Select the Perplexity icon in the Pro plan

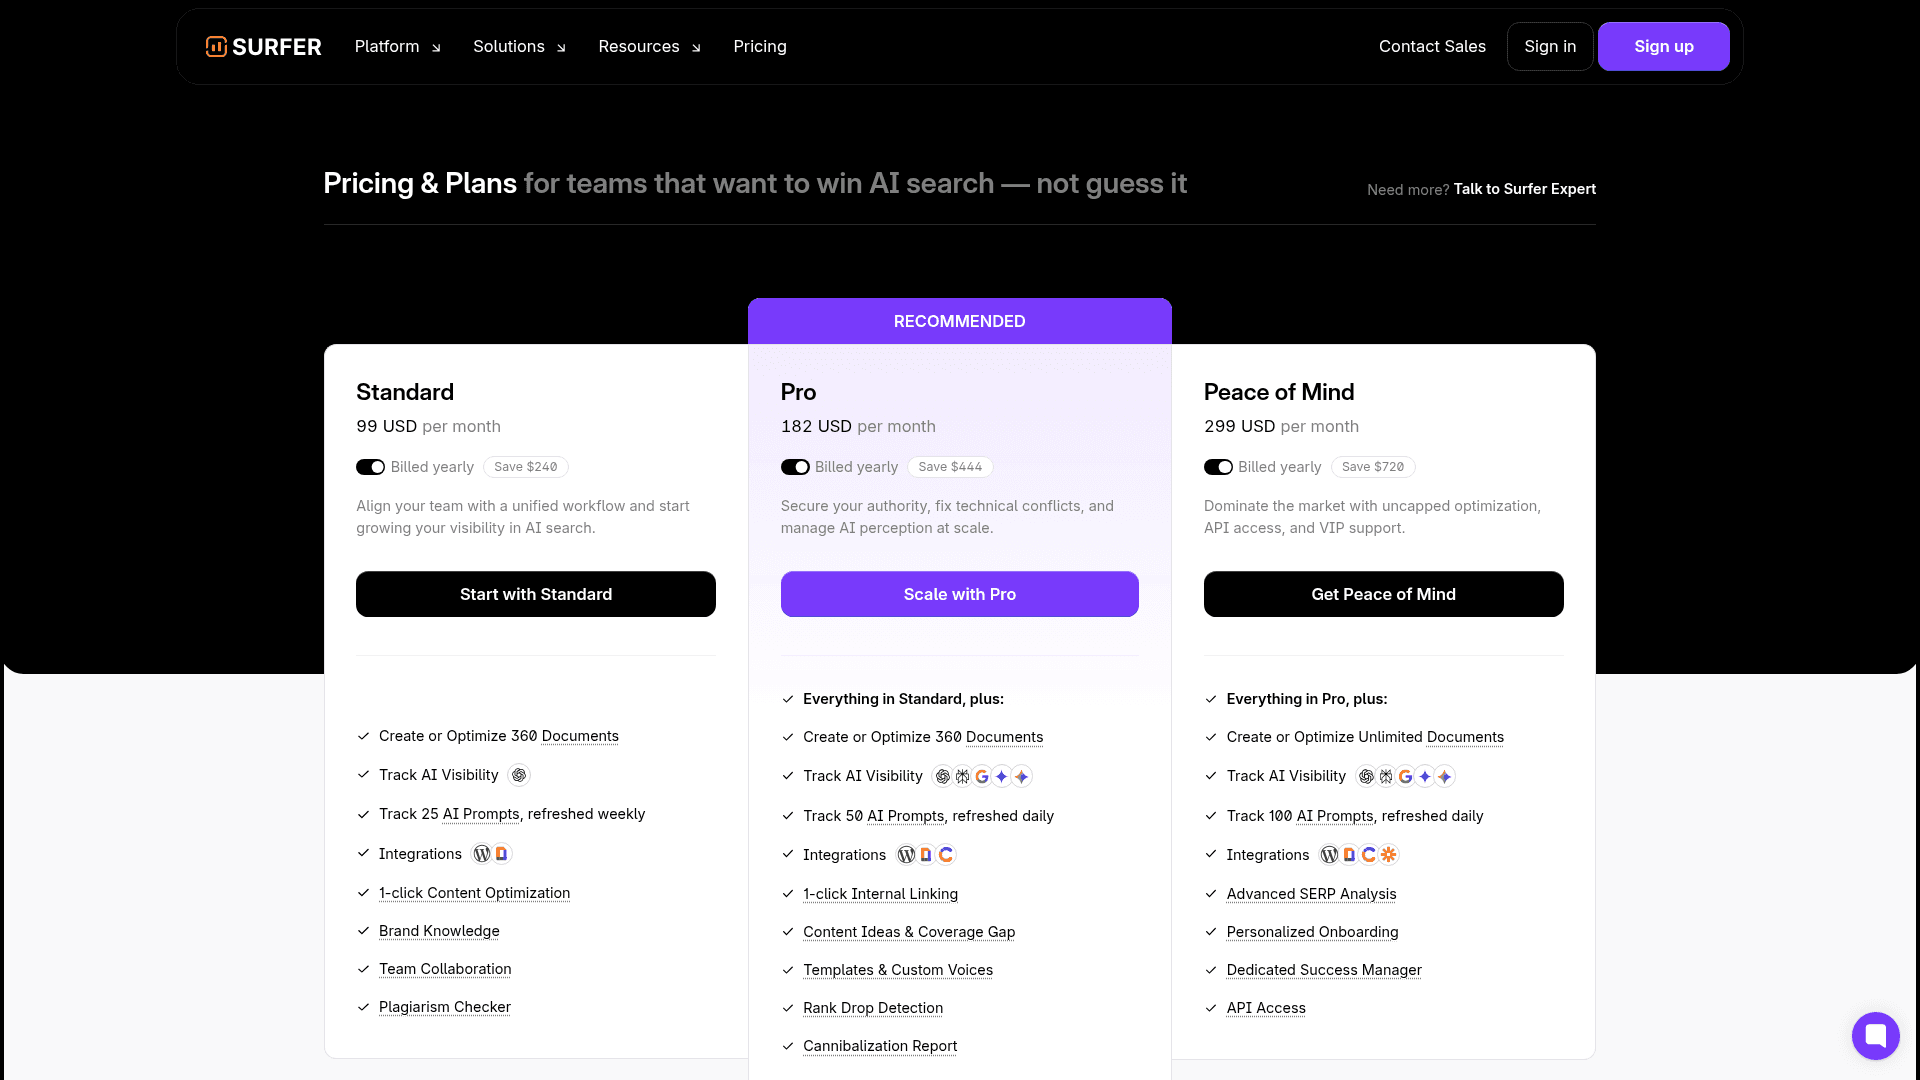click(x=961, y=776)
